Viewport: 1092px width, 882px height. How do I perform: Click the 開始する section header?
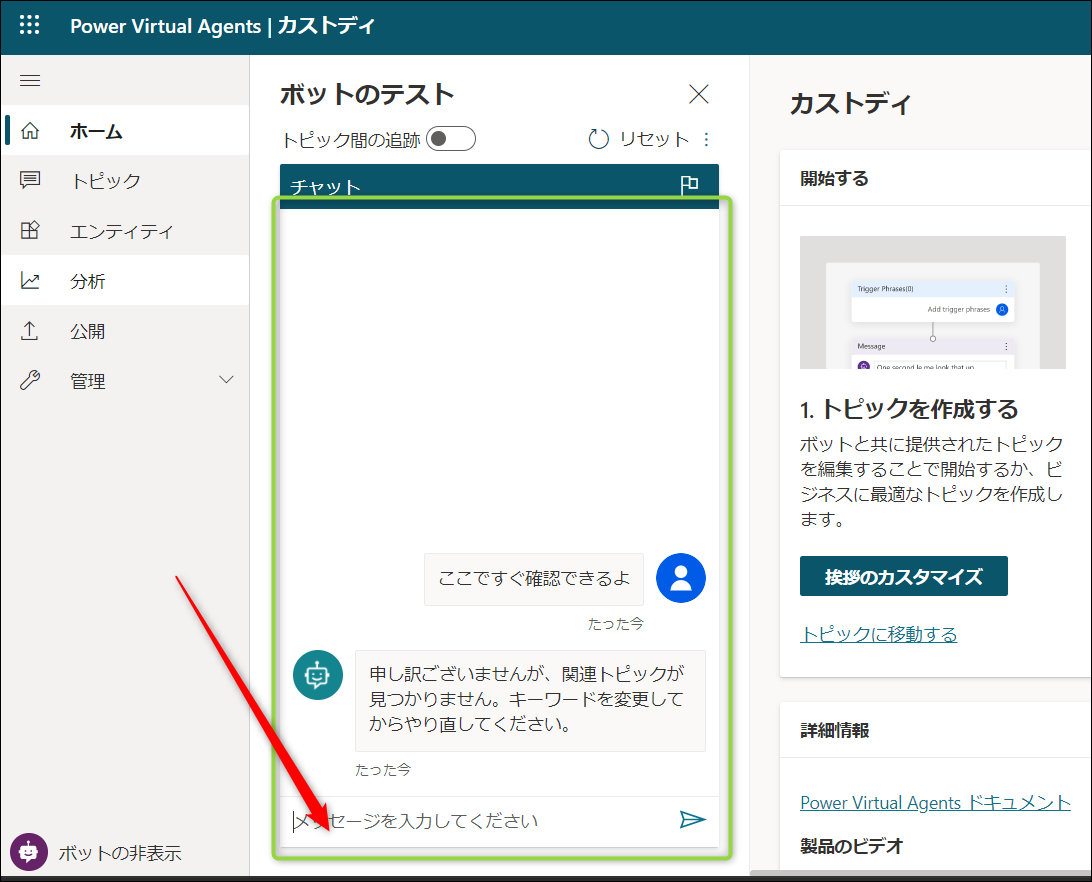[834, 178]
